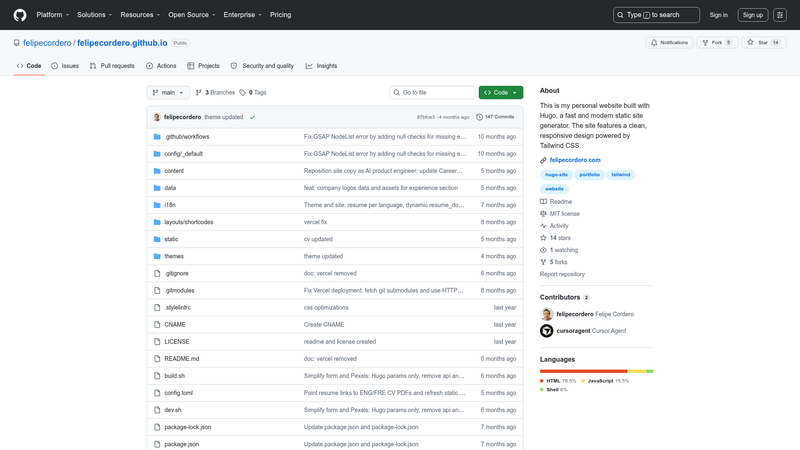Click the website topic tag
This screenshot has height=450, width=800.
(554, 189)
